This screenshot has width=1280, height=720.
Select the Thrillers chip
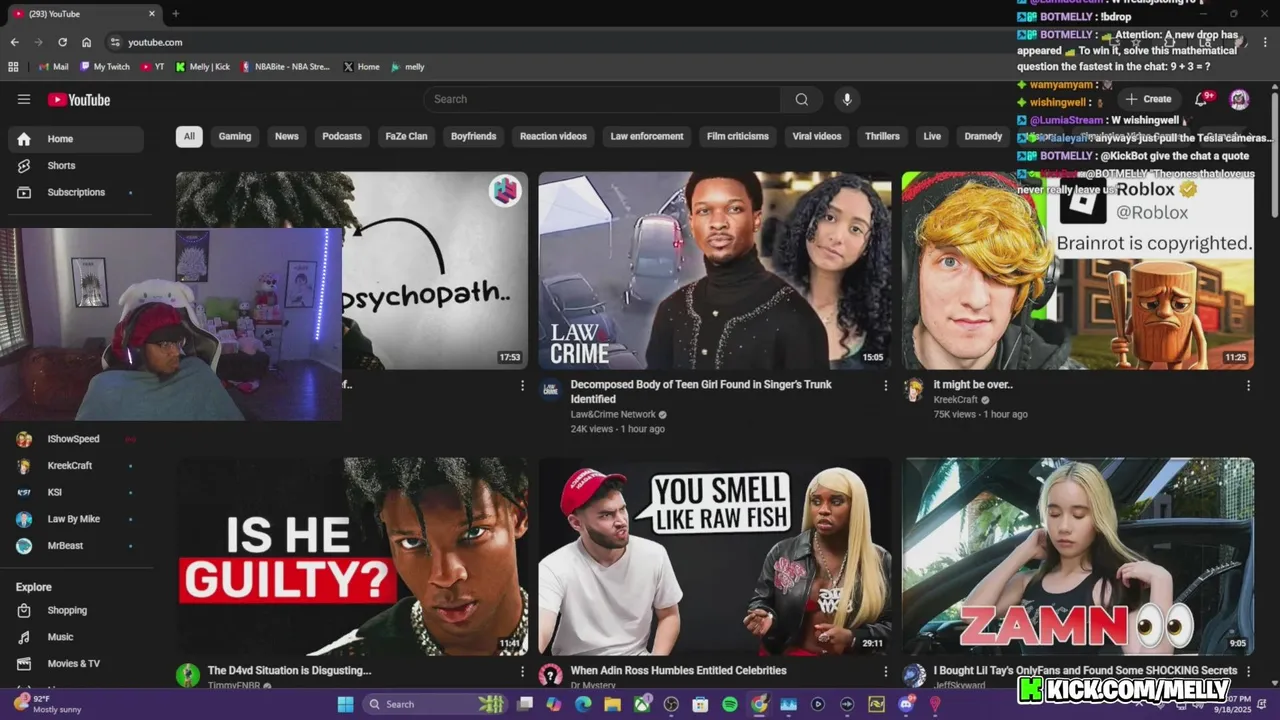coord(882,136)
